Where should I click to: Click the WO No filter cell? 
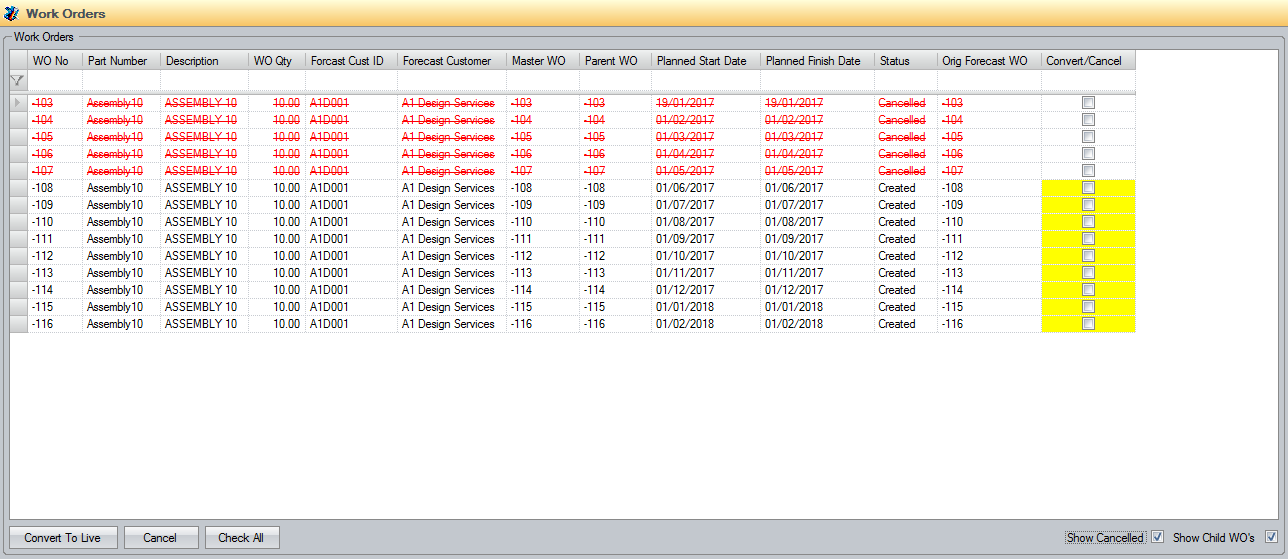55,80
